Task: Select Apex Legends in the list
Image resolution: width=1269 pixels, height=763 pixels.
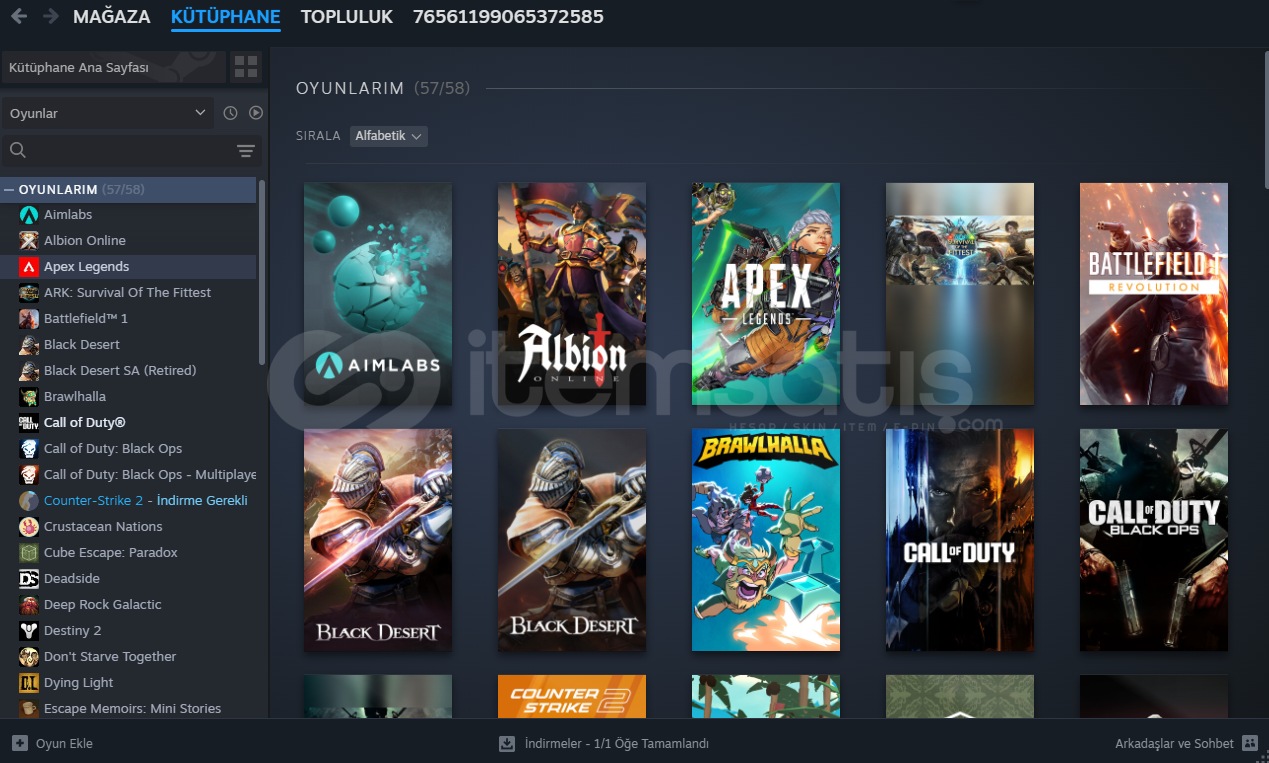Action: 129,267
